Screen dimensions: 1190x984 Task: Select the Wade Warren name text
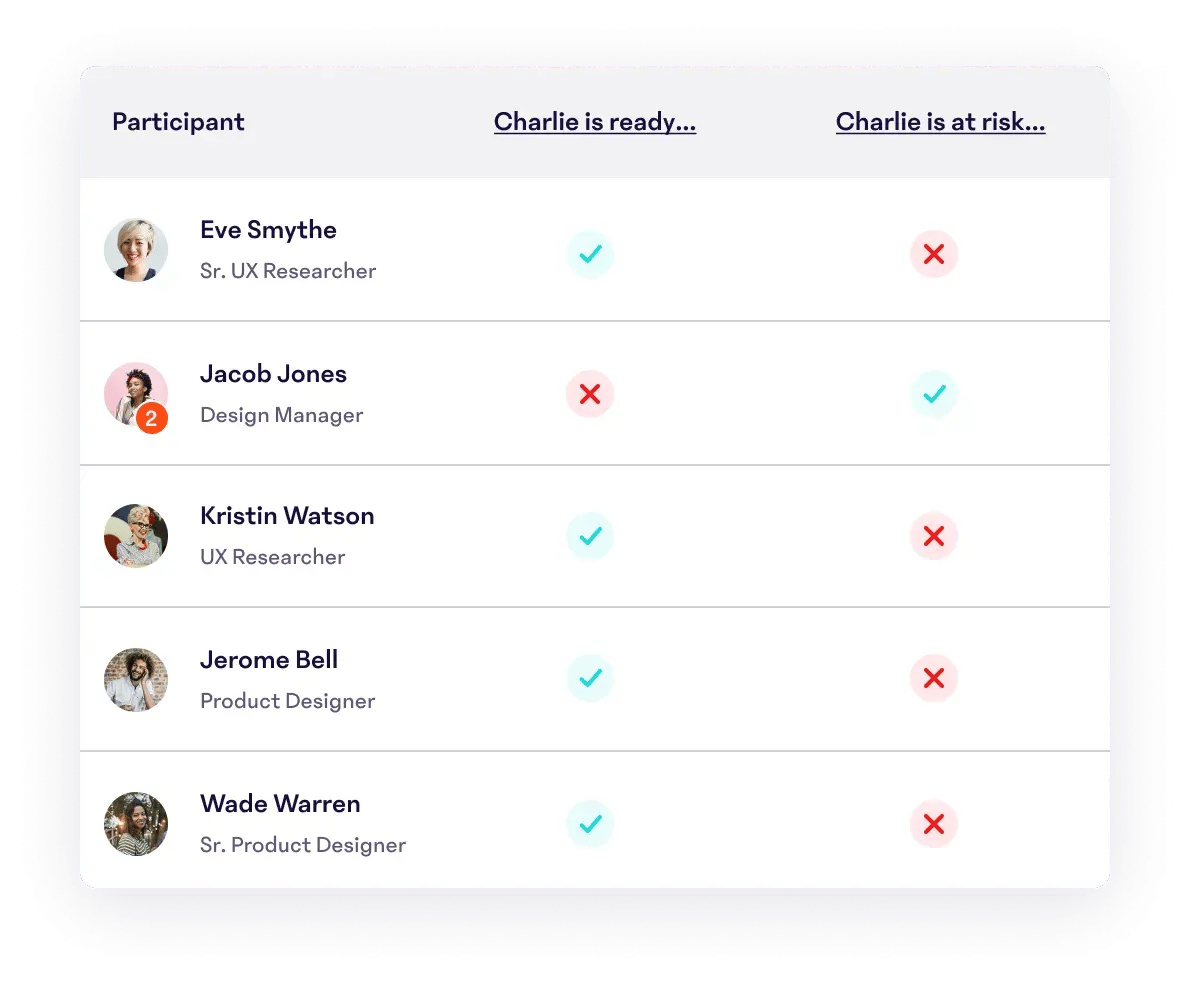coord(280,804)
